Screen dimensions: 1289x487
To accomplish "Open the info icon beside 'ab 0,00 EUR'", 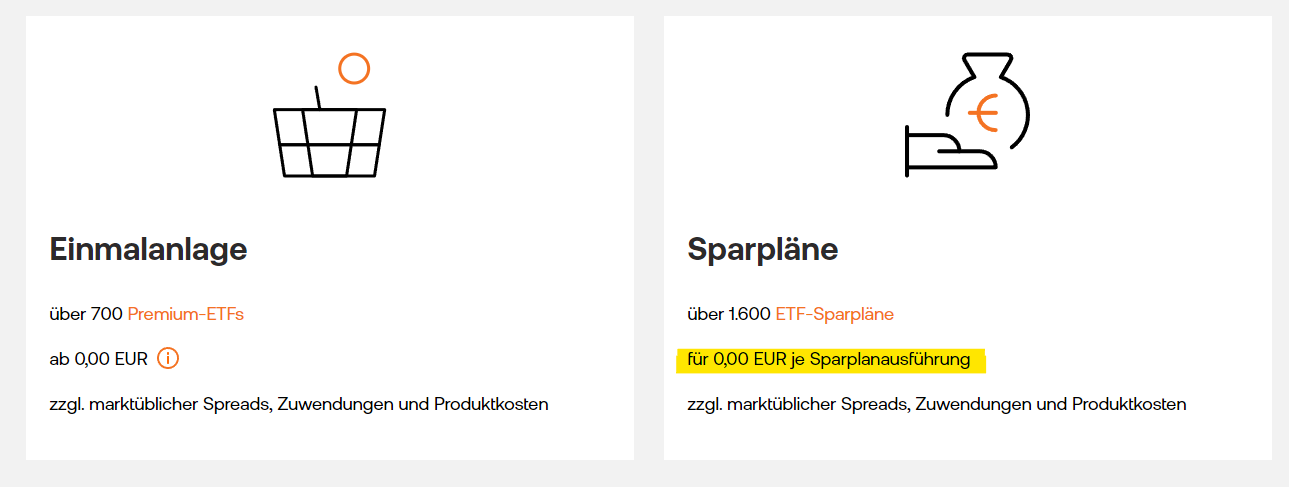I will (168, 358).
